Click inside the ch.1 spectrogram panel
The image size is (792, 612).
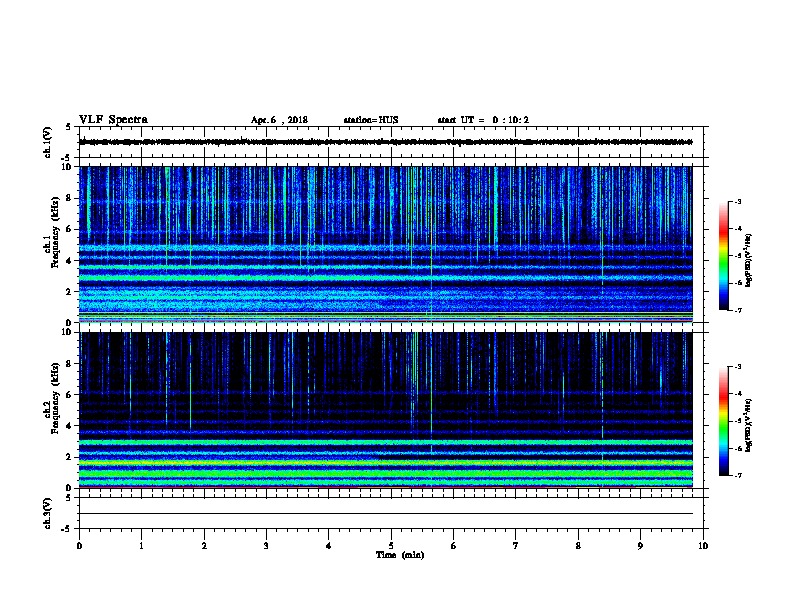point(386,244)
